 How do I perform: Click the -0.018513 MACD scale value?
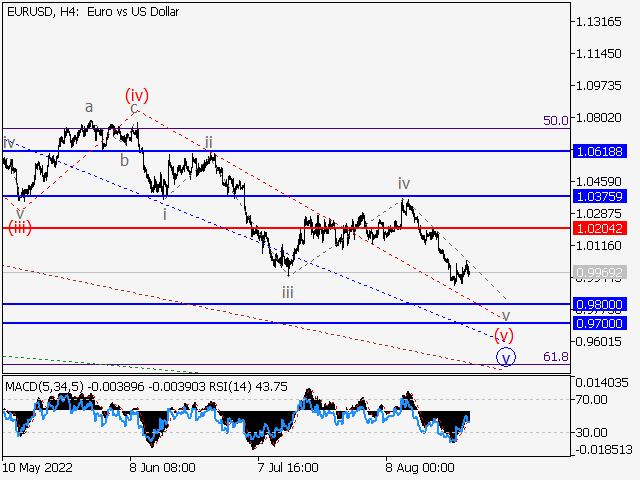pos(604,450)
